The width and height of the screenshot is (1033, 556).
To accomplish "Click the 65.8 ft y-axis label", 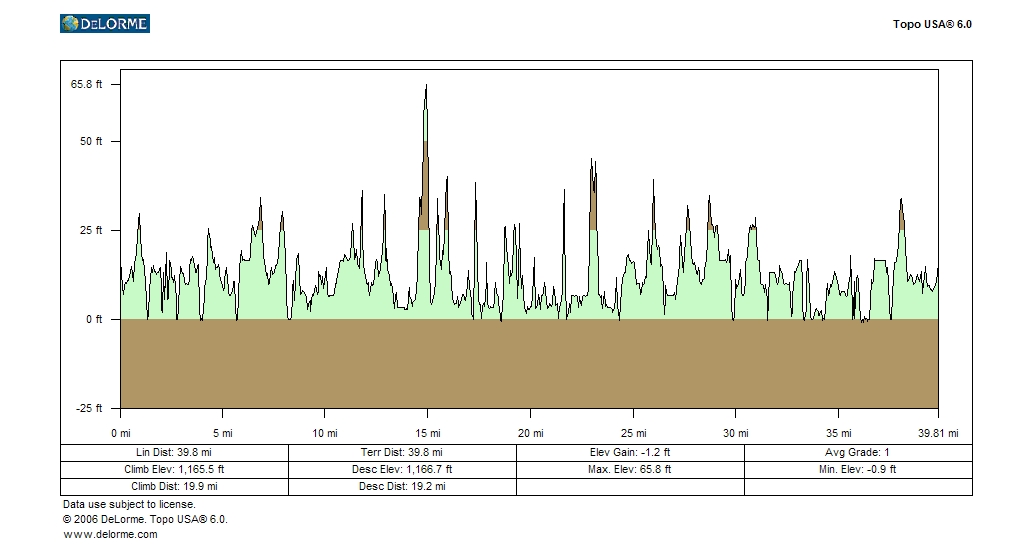I will coord(87,84).
